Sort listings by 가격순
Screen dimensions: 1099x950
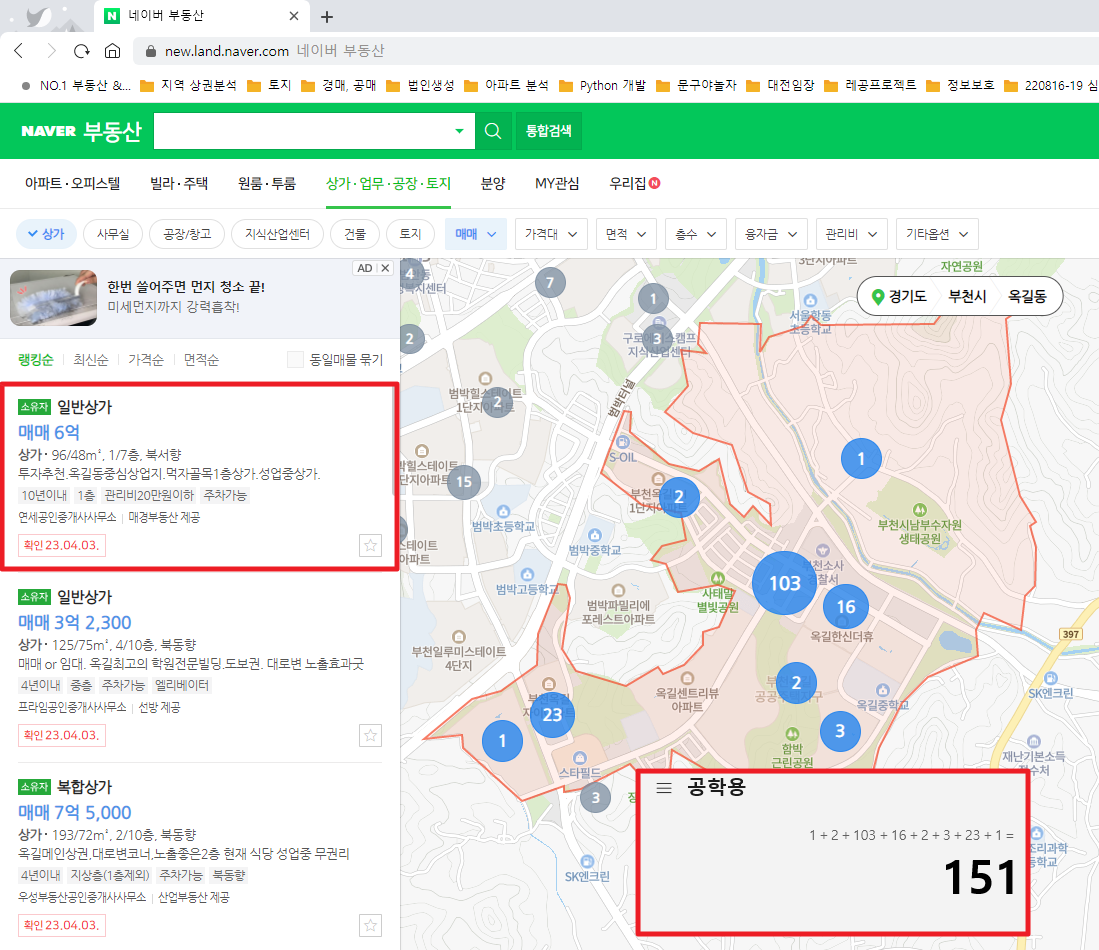(x=146, y=360)
